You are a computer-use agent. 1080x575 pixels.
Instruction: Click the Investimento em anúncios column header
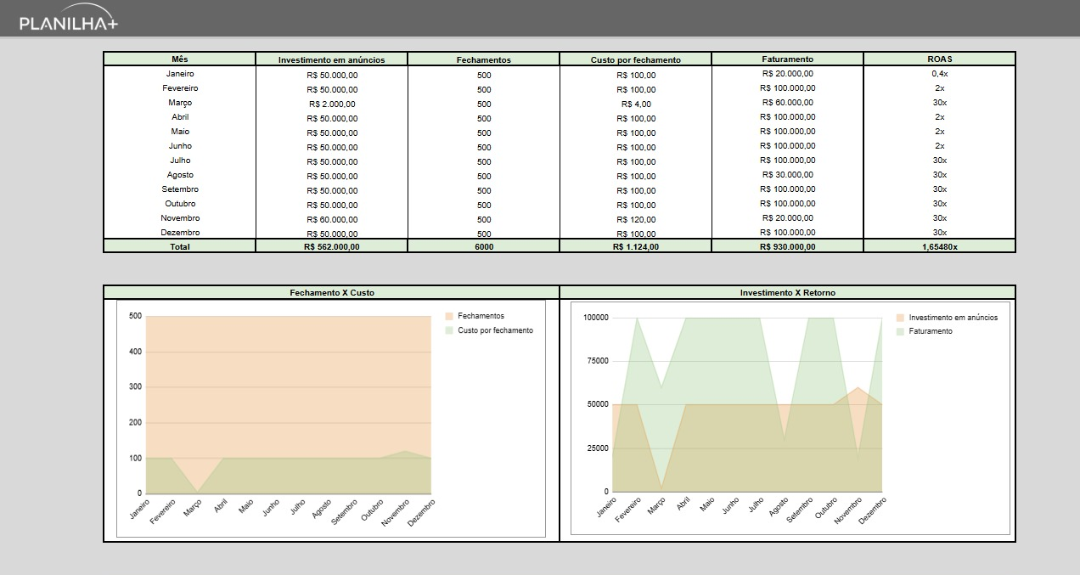(331, 60)
